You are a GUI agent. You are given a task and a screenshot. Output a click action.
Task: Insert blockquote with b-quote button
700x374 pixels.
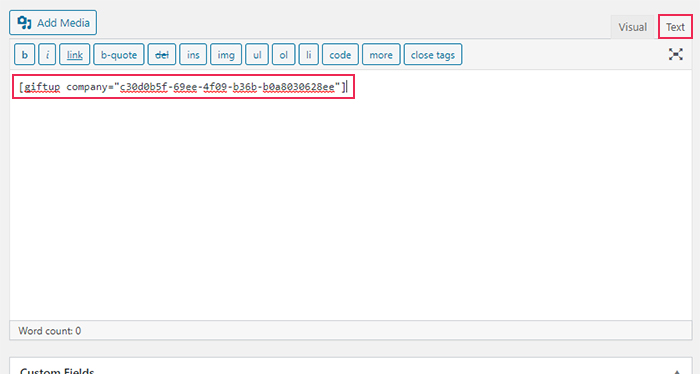(119, 54)
